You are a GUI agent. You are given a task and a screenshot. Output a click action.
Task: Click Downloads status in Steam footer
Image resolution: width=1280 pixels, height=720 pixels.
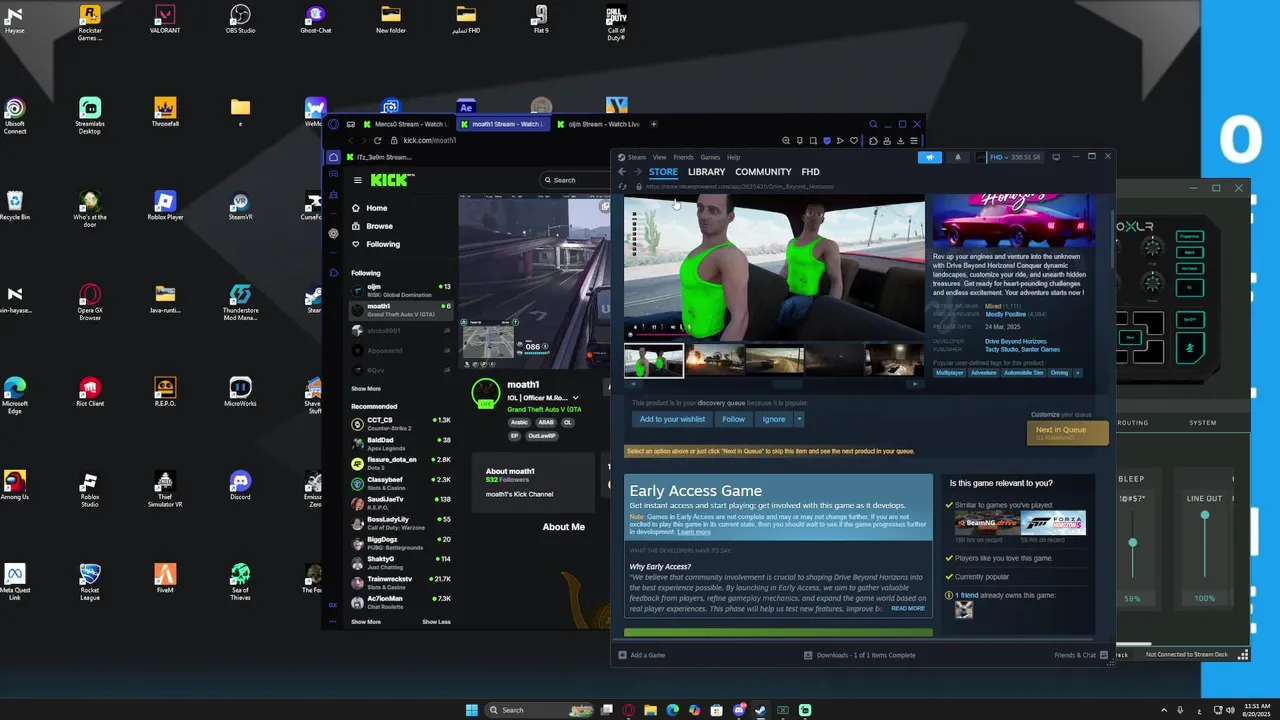click(860, 655)
